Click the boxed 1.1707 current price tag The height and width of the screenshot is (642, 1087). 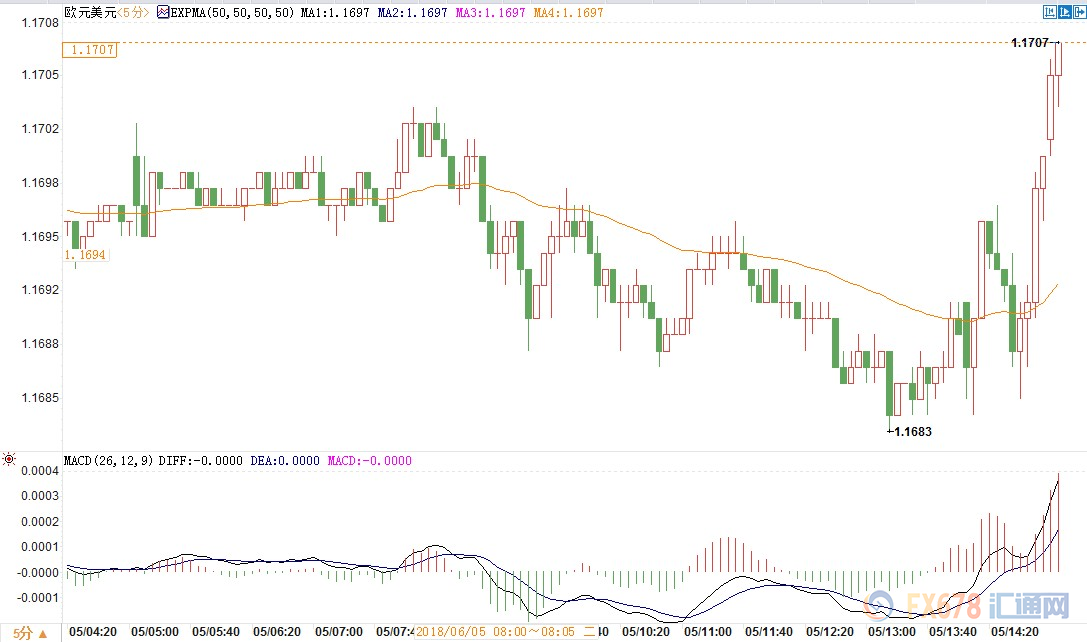(90, 50)
